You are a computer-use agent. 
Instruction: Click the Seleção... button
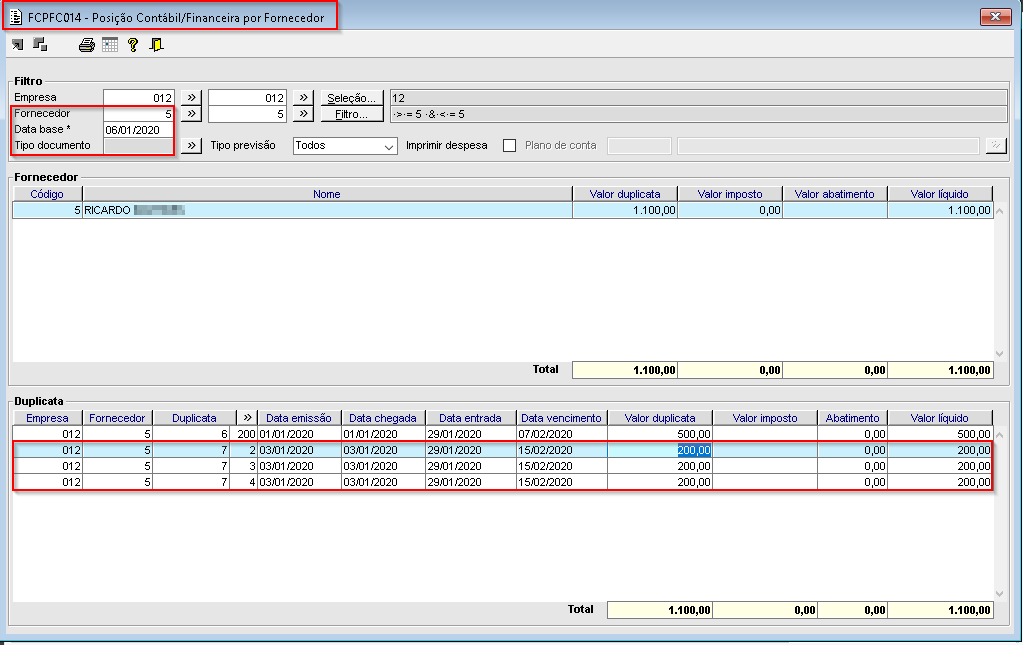(351, 98)
